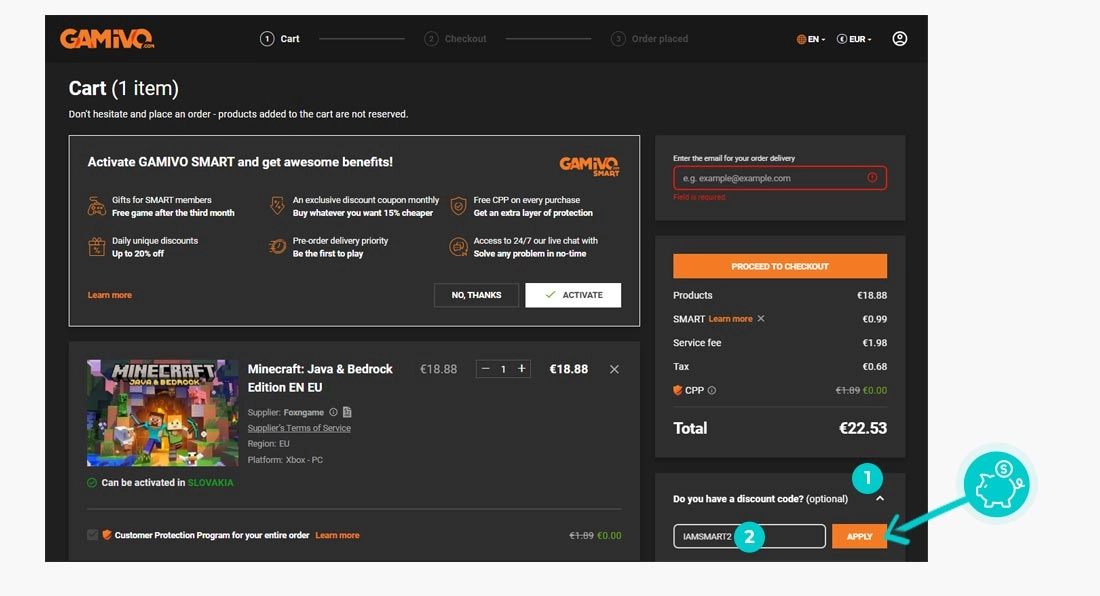Click the discount code input field
This screenshot has width=1100, height=596.
(x=749, y=536)
